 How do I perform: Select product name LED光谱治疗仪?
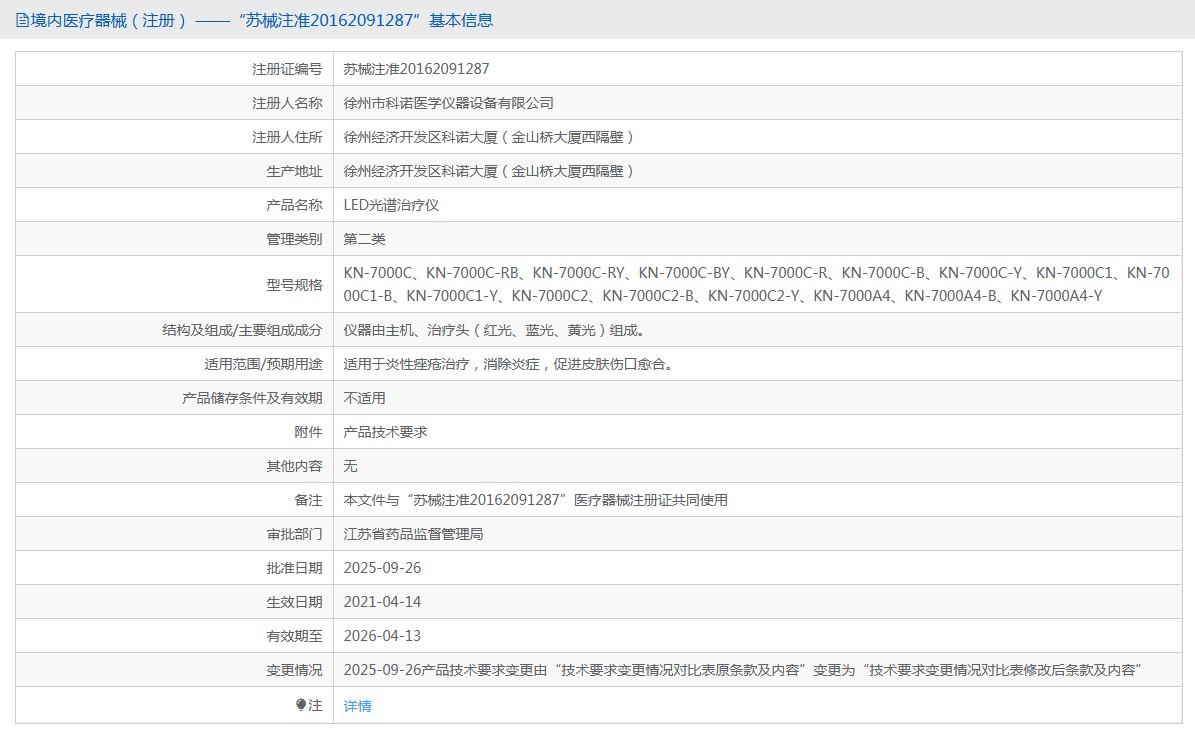pyautogui.click(x=391, y=205)
